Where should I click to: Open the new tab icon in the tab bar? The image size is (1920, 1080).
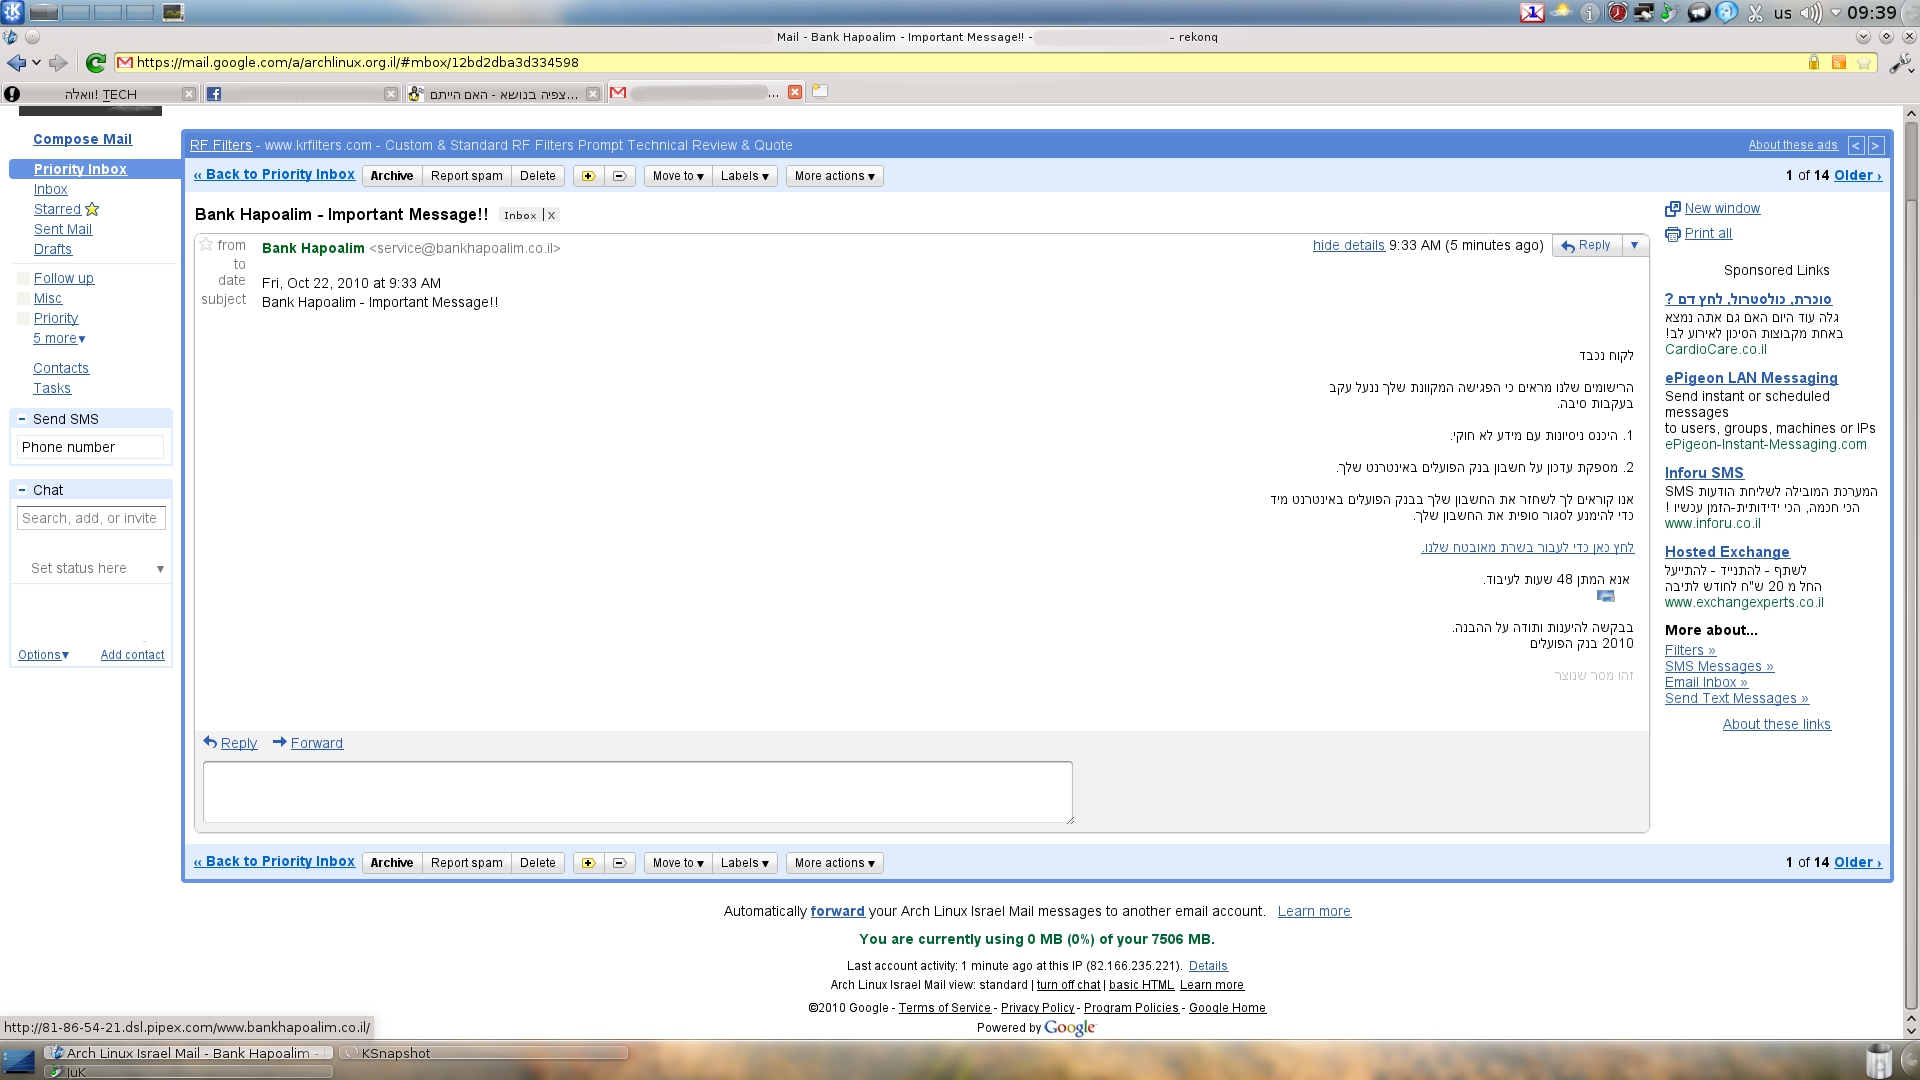820,91
